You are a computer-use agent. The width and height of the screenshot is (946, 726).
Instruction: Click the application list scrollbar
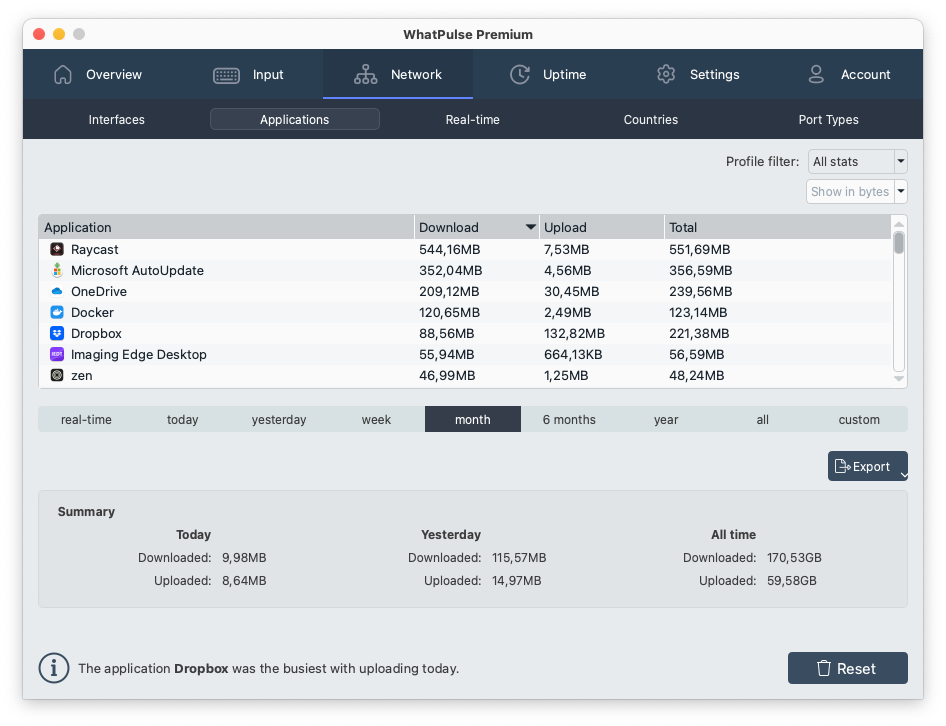click(899, 244)
